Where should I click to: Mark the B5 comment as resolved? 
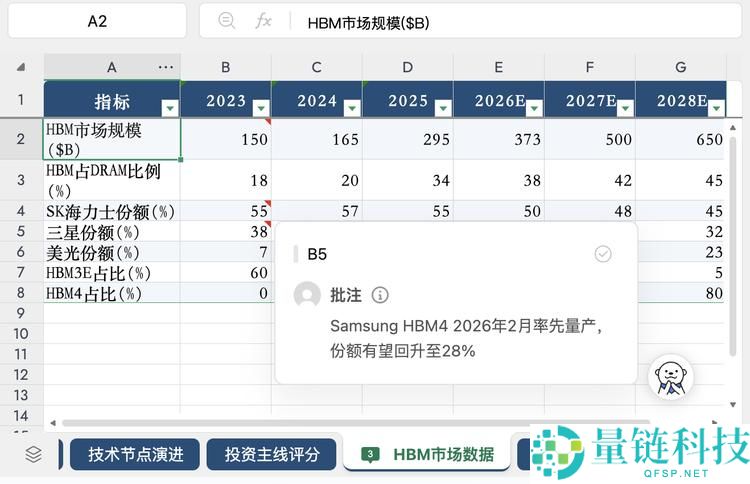[x=603, y=253]
